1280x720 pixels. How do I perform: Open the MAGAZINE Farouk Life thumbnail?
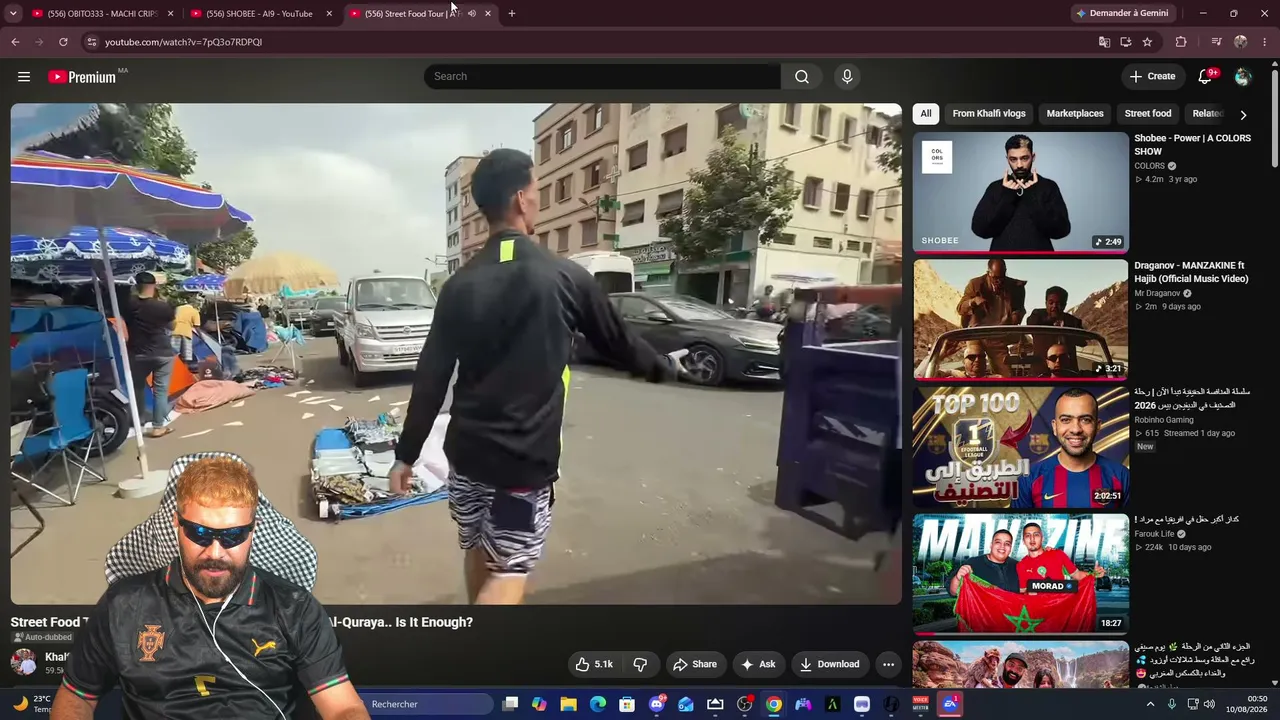pos(1021,574)
